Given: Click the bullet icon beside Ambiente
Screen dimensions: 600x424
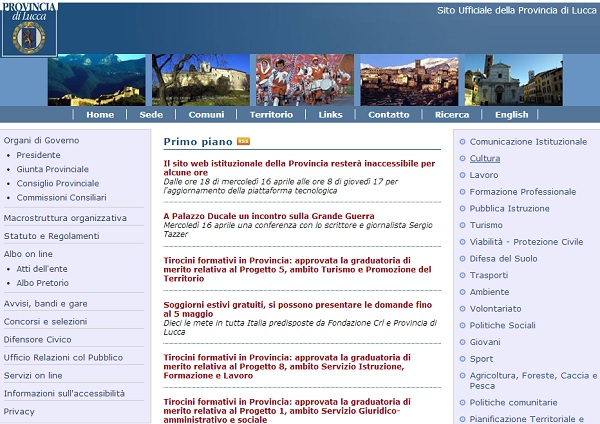Looking at the screenshot, I should [462, 292].
